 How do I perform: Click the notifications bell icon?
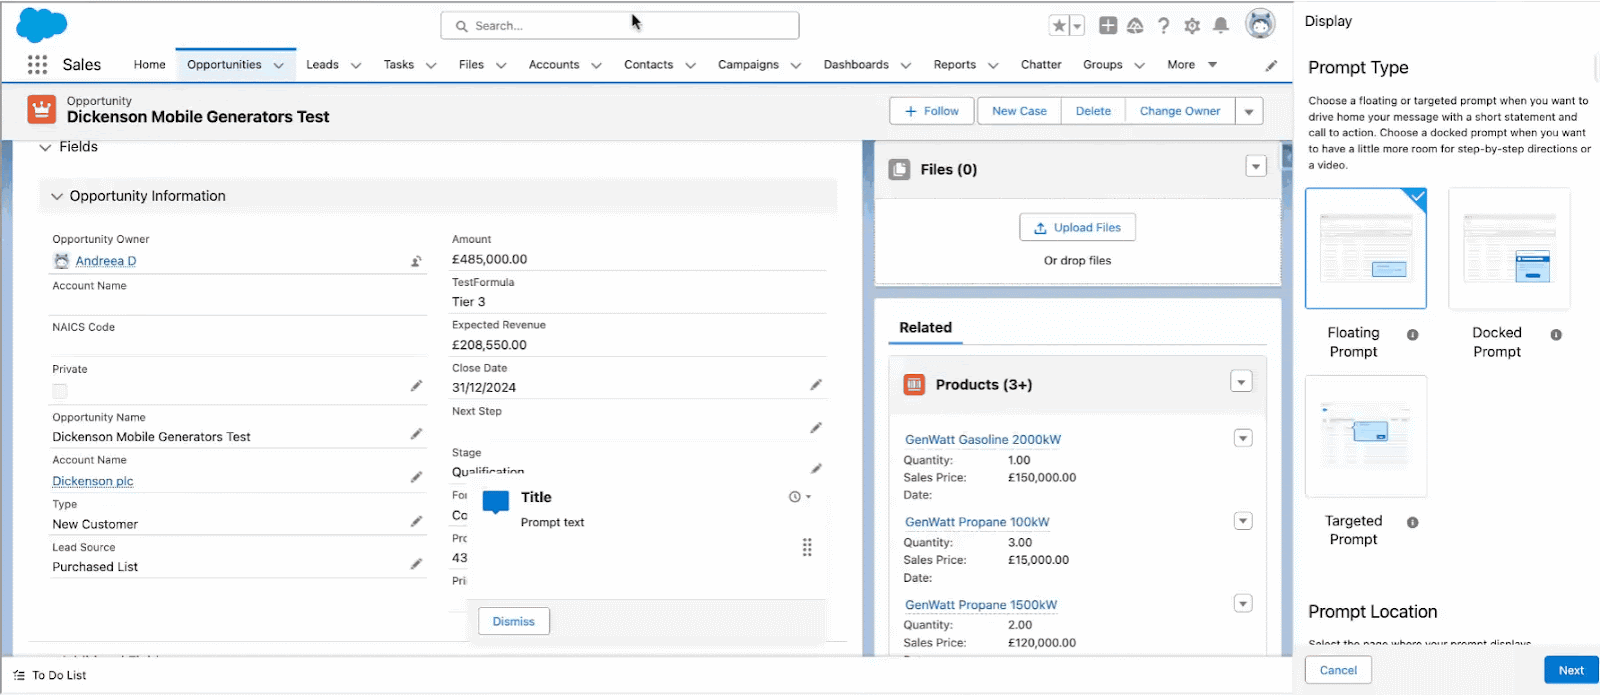(x=1220, y=26)
